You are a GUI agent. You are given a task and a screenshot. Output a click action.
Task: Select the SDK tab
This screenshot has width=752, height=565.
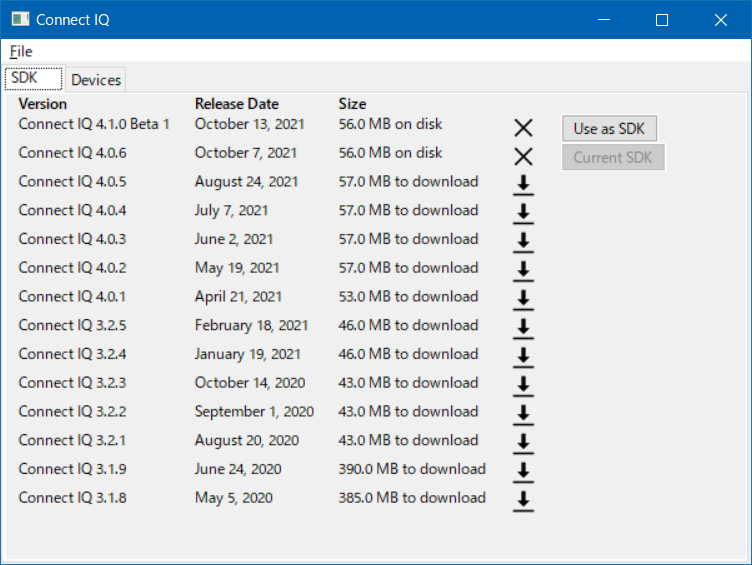pos(34,78)
